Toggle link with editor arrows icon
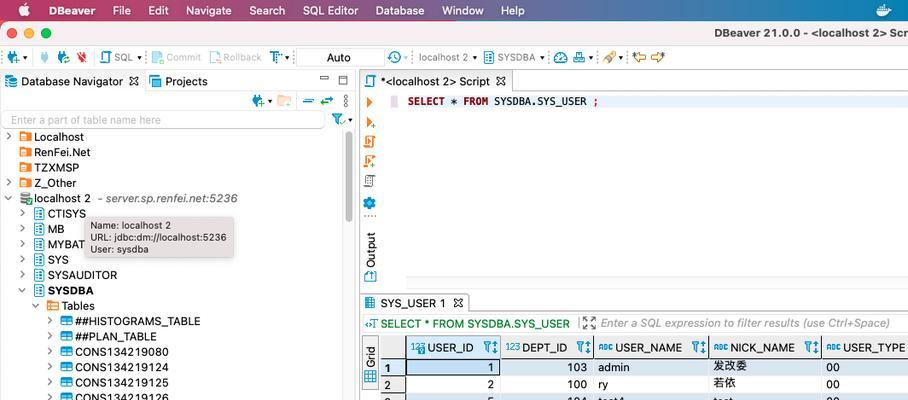This screenshot has width=908, height=400. (x=327, y=101)
